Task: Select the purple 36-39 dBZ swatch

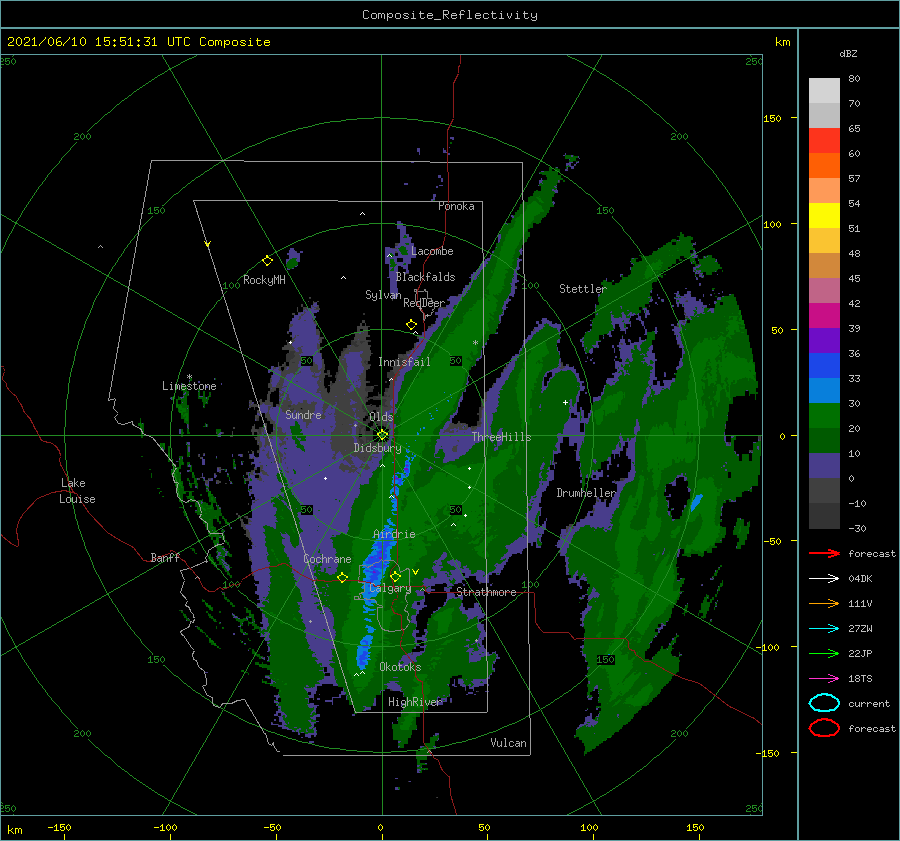Action: (824, 341)
